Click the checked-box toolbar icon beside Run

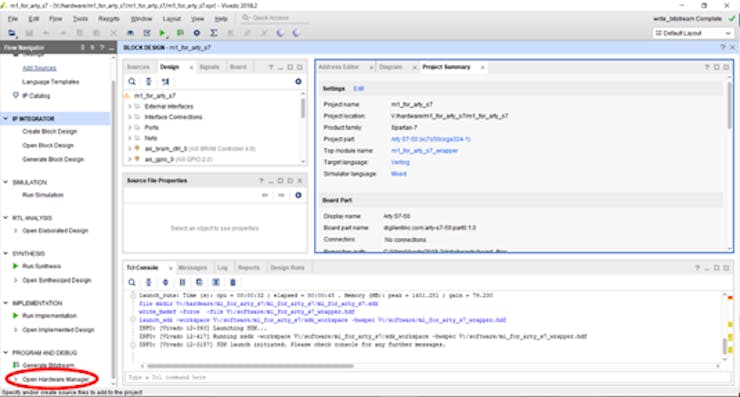click(x=147, y=33)
